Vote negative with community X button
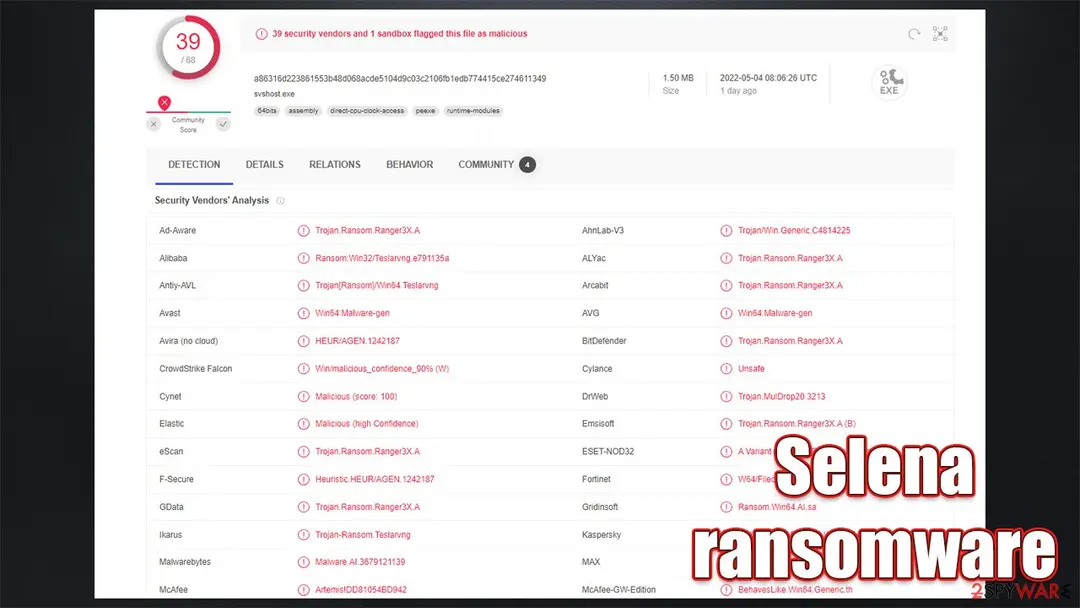 [x=154, y=124]
